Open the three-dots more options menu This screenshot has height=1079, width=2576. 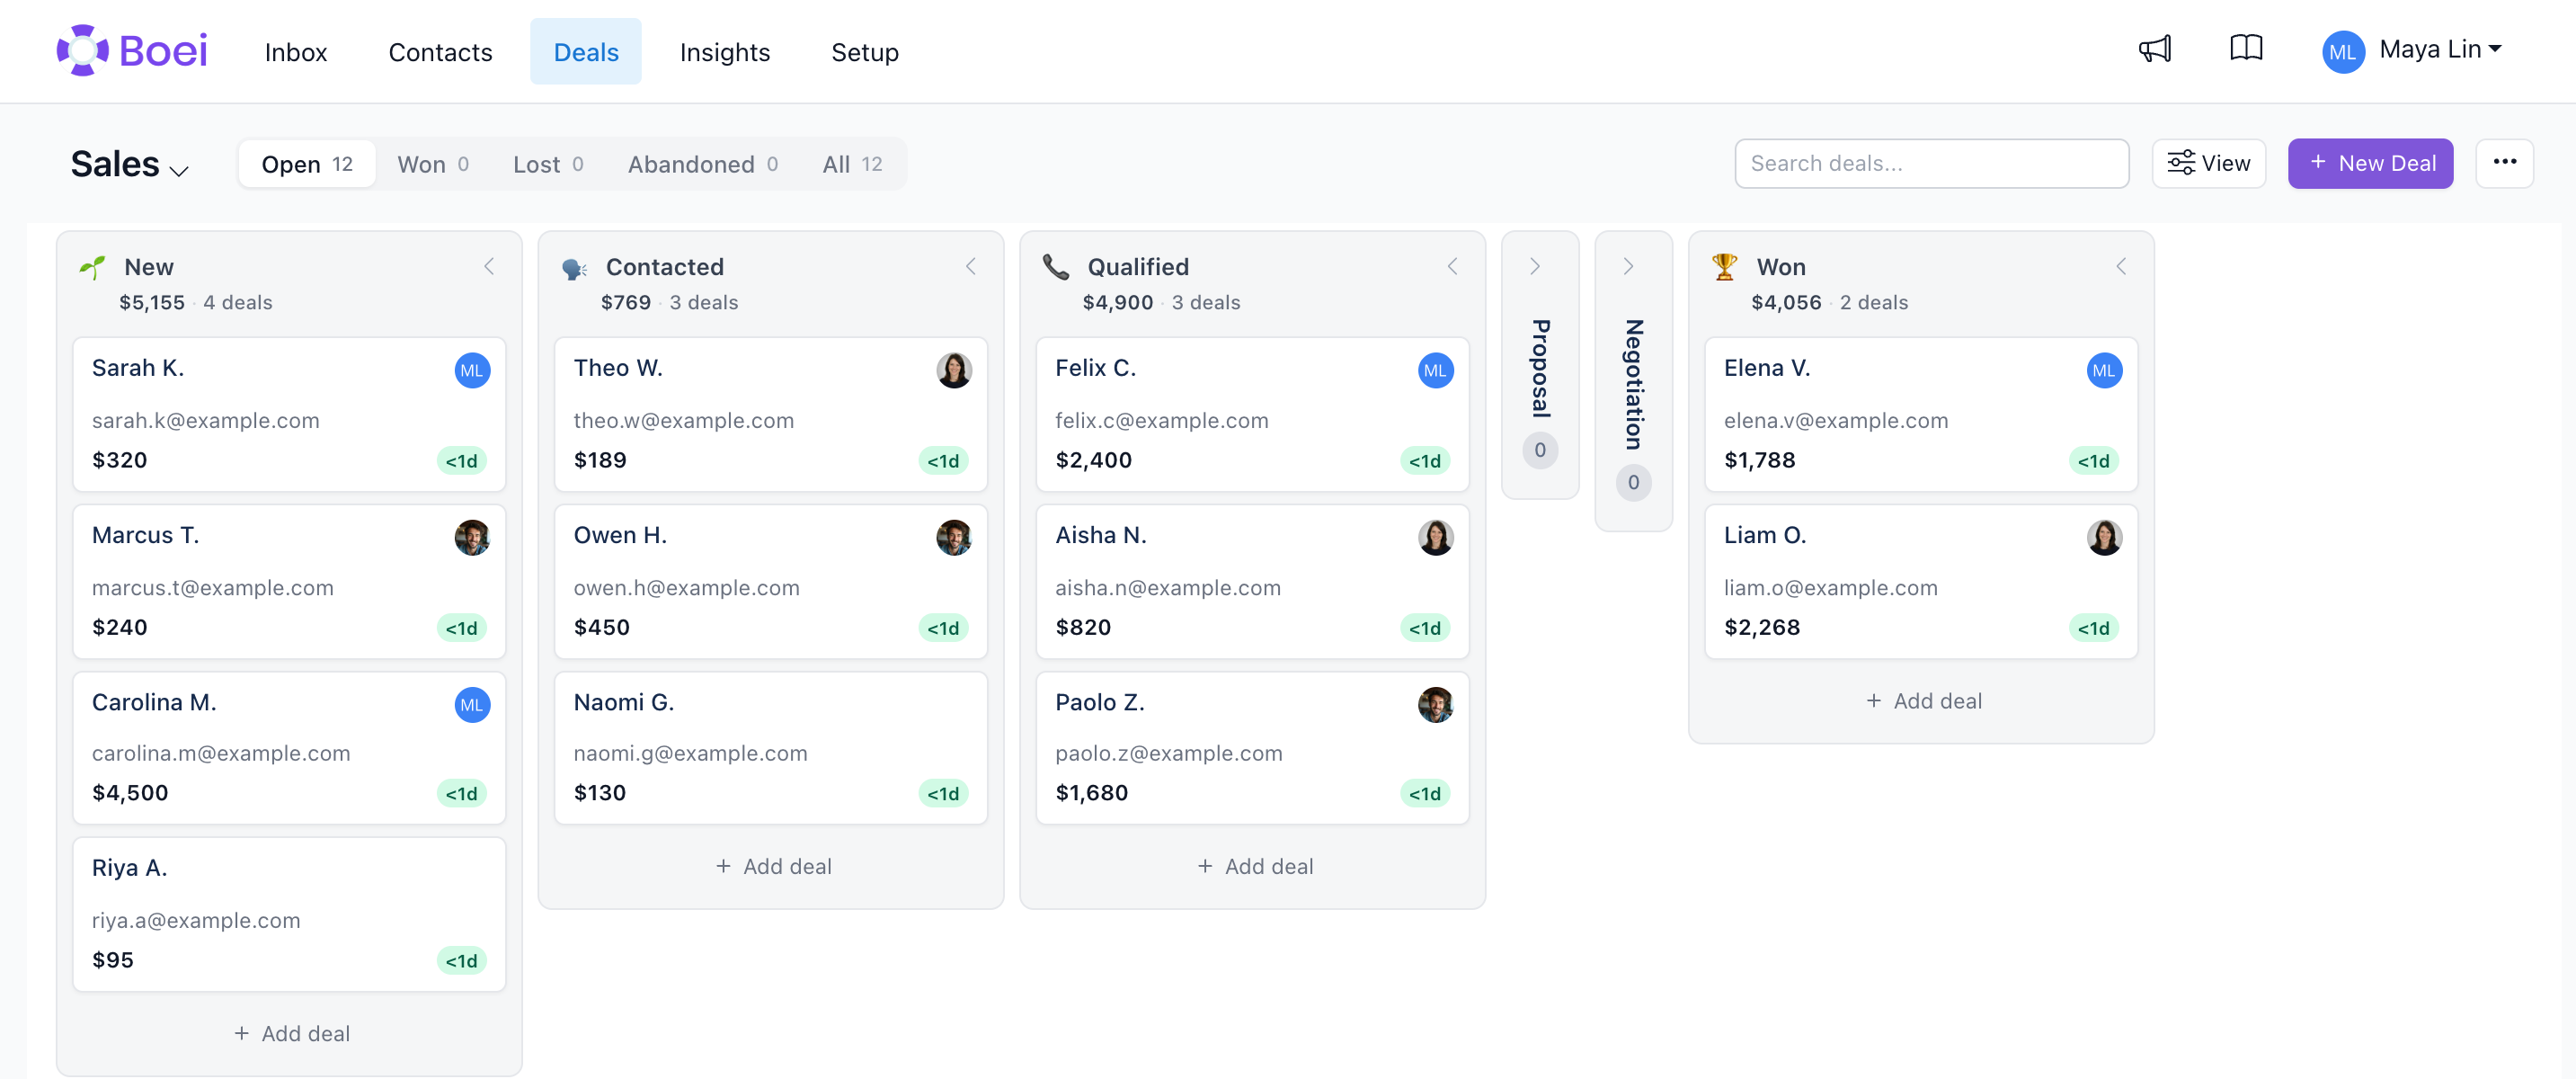point(2504,163)
